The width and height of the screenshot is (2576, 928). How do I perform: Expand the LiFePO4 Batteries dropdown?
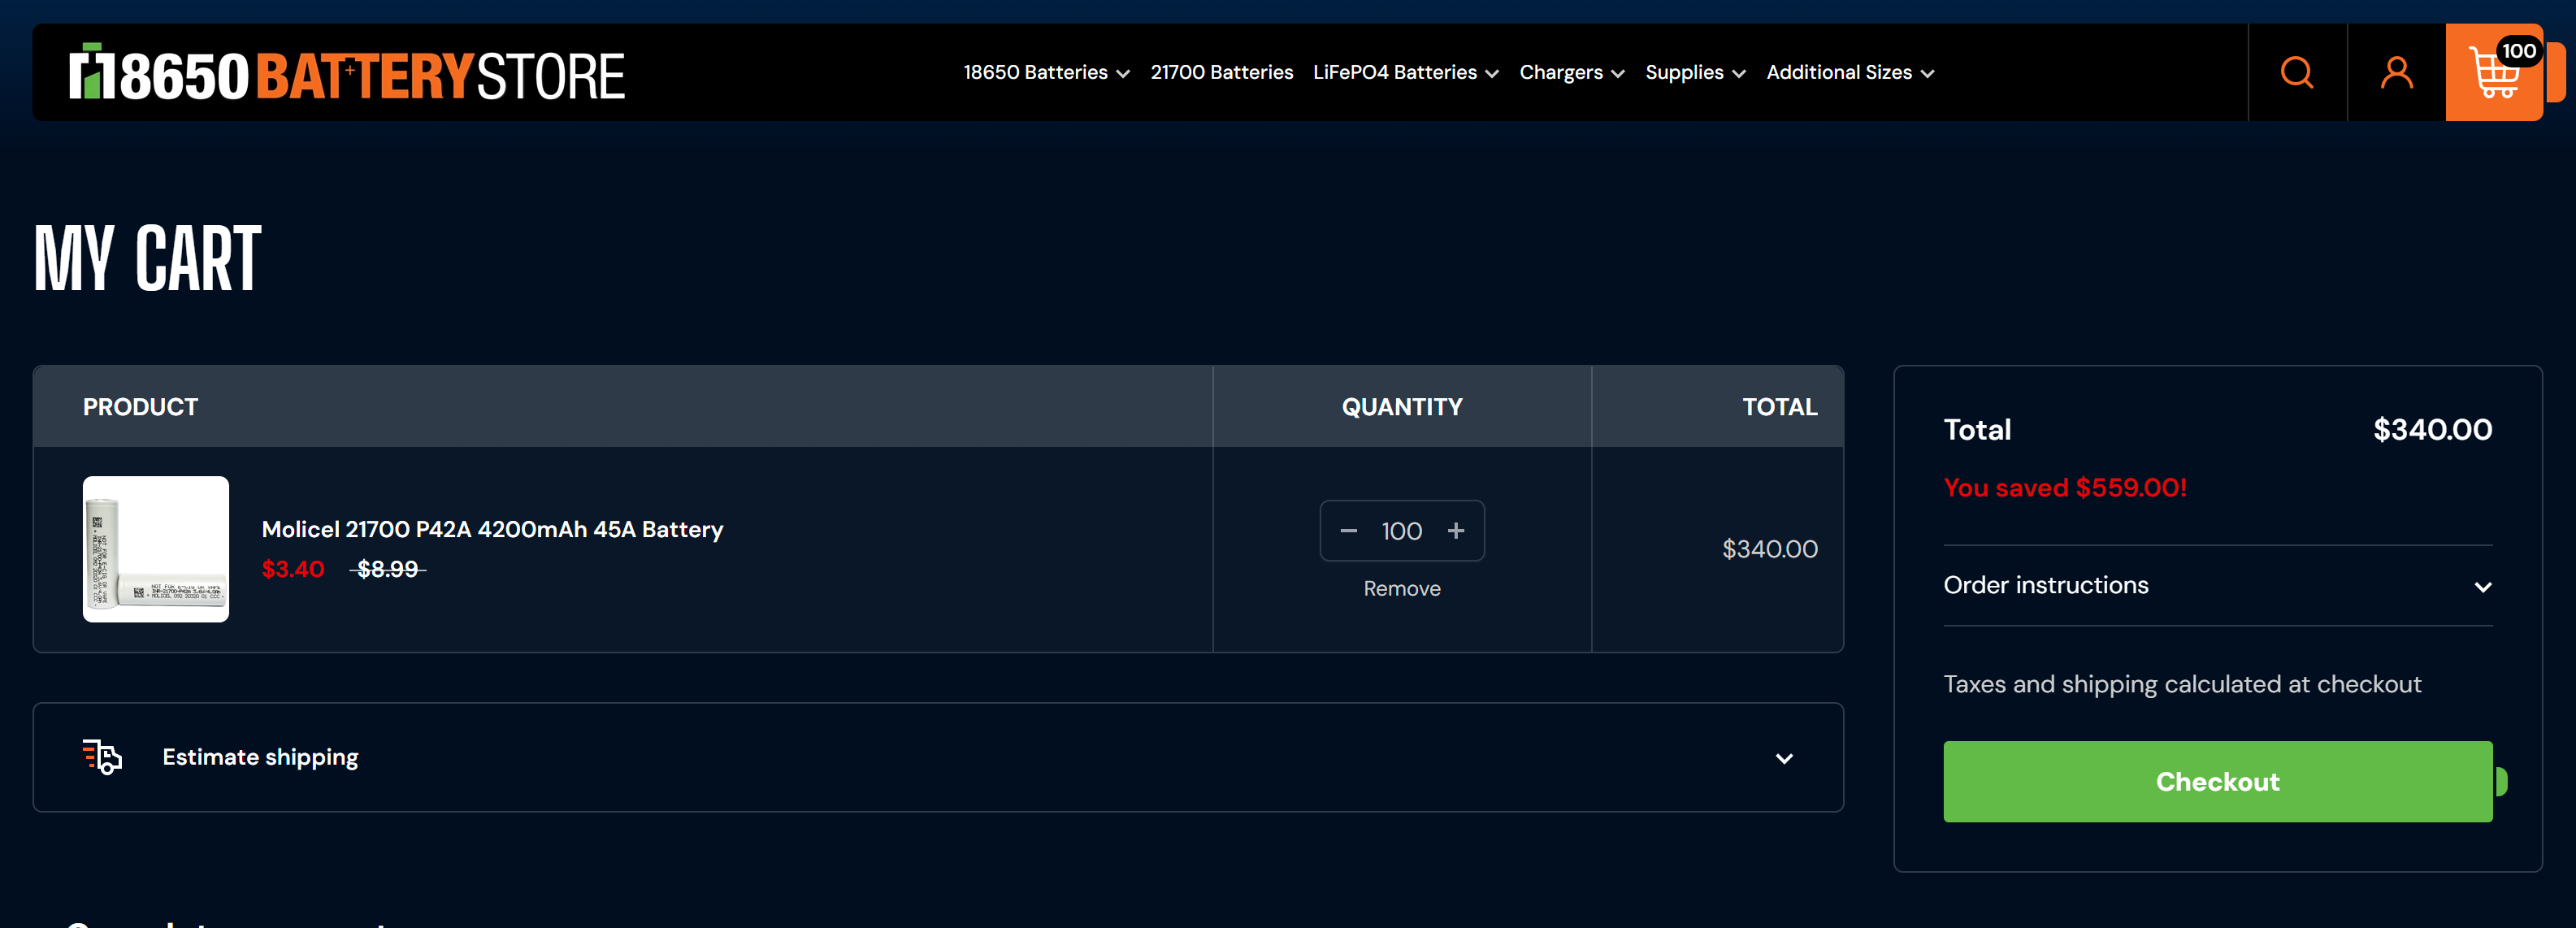point(1404,72)
